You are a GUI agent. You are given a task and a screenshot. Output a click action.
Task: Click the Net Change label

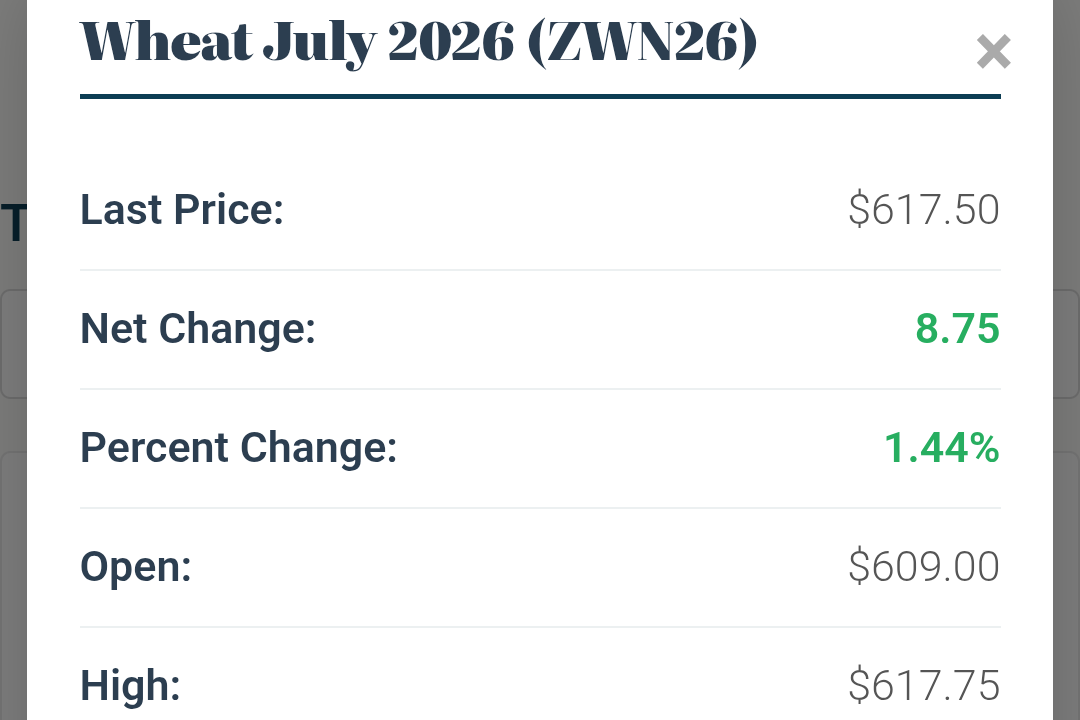(x=198, y=329)
